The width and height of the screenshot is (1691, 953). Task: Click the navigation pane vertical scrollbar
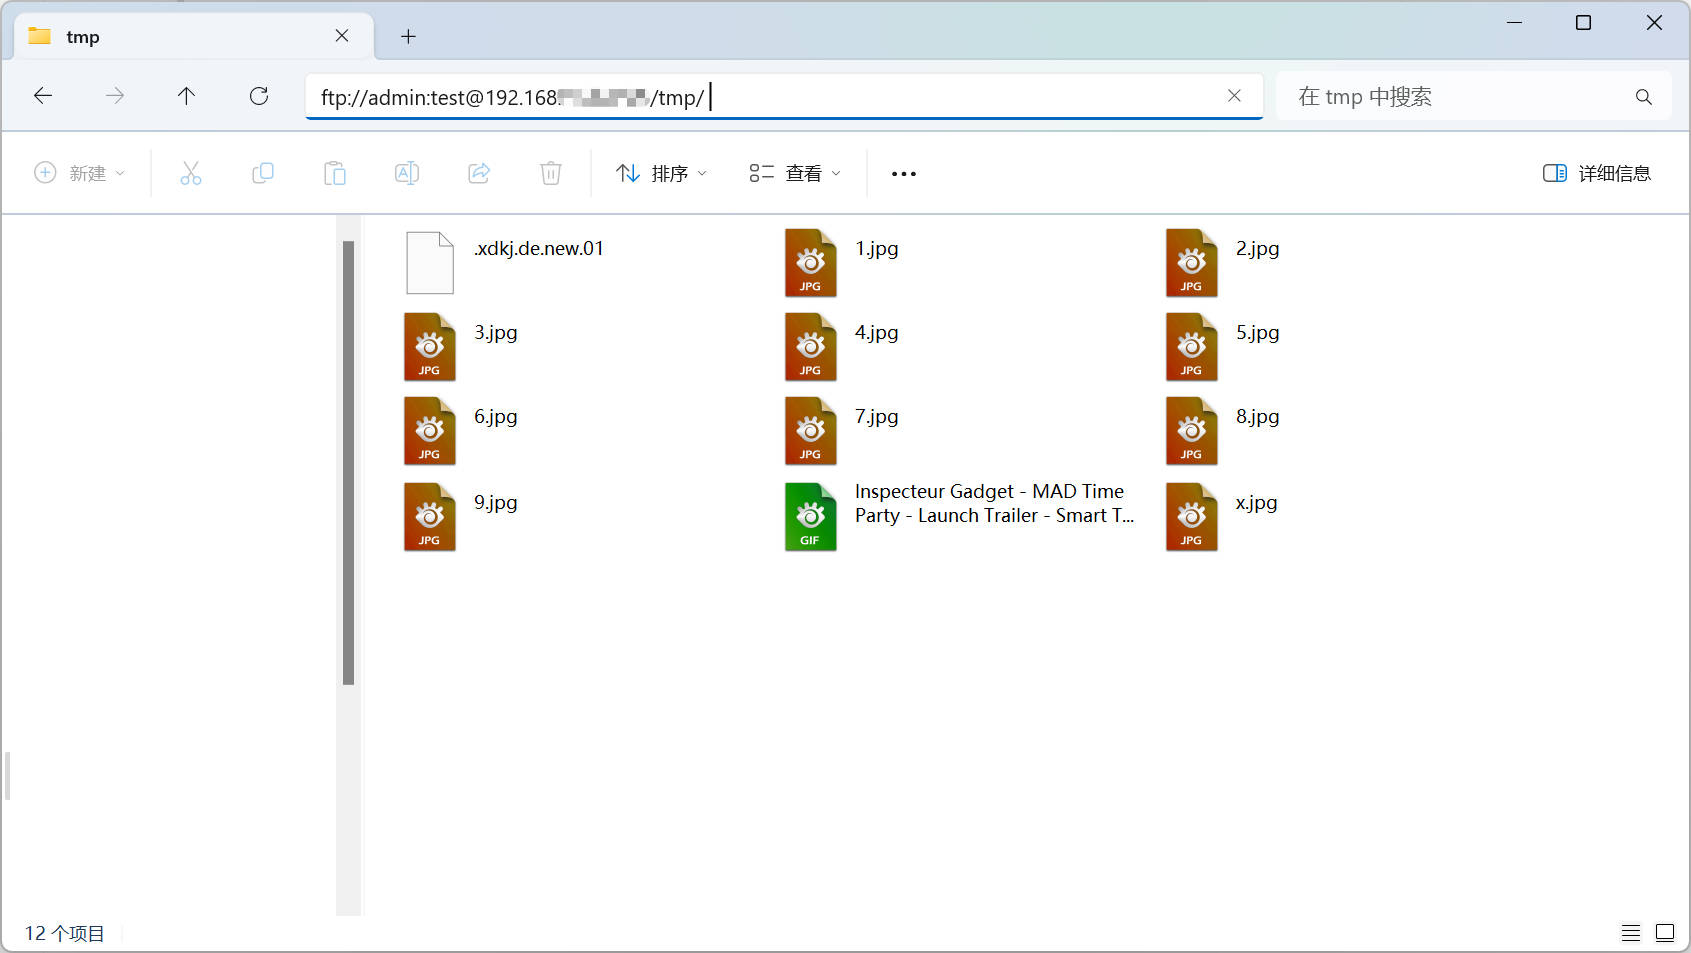click(x=348, y=462)
